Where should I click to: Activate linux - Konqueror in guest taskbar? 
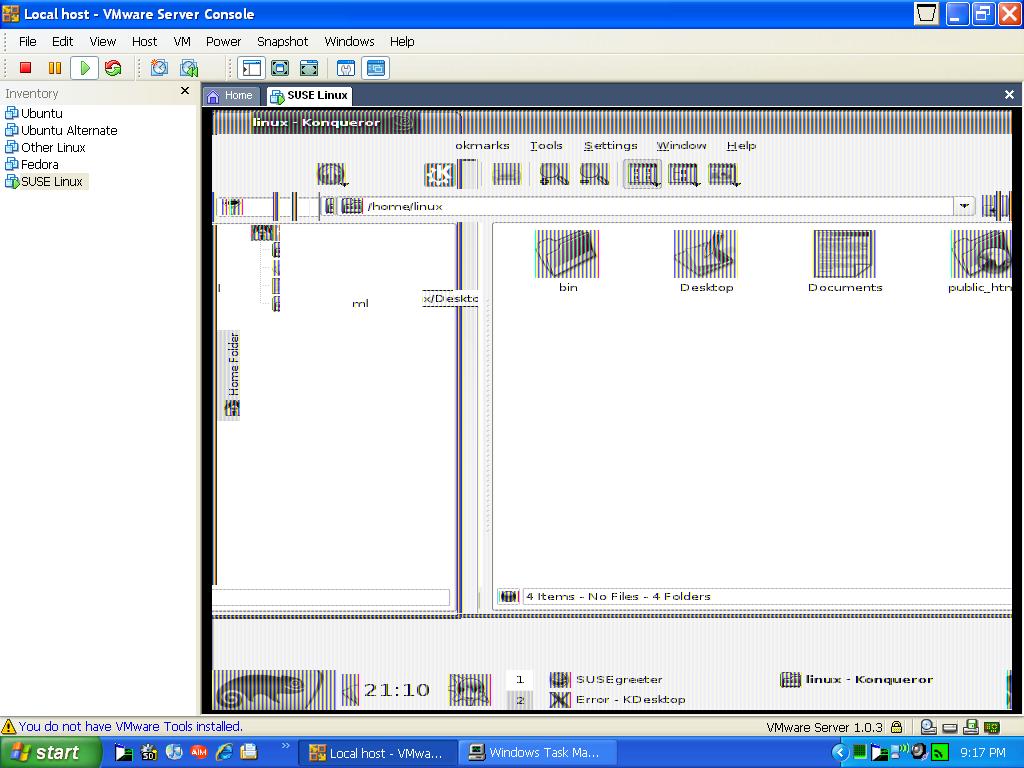857,680
